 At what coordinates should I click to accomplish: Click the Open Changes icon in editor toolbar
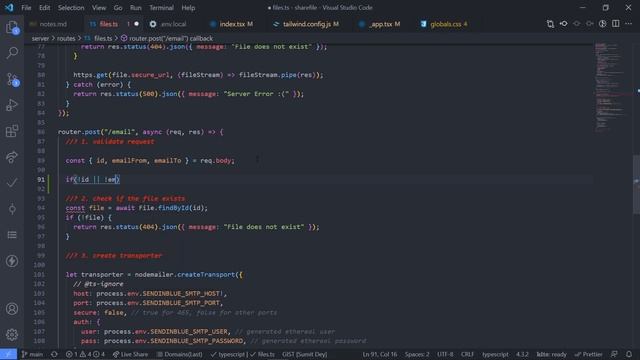point(550,24)
